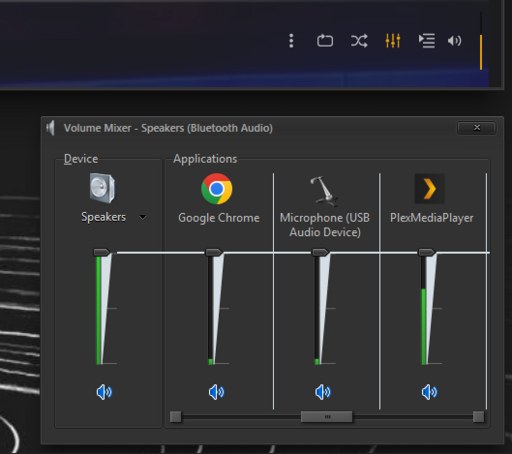Image resolution: width=512 pixels, height=454 pixels.
Task: Expand the Speakers device dropdown arrow
Action: pos(143,217)
